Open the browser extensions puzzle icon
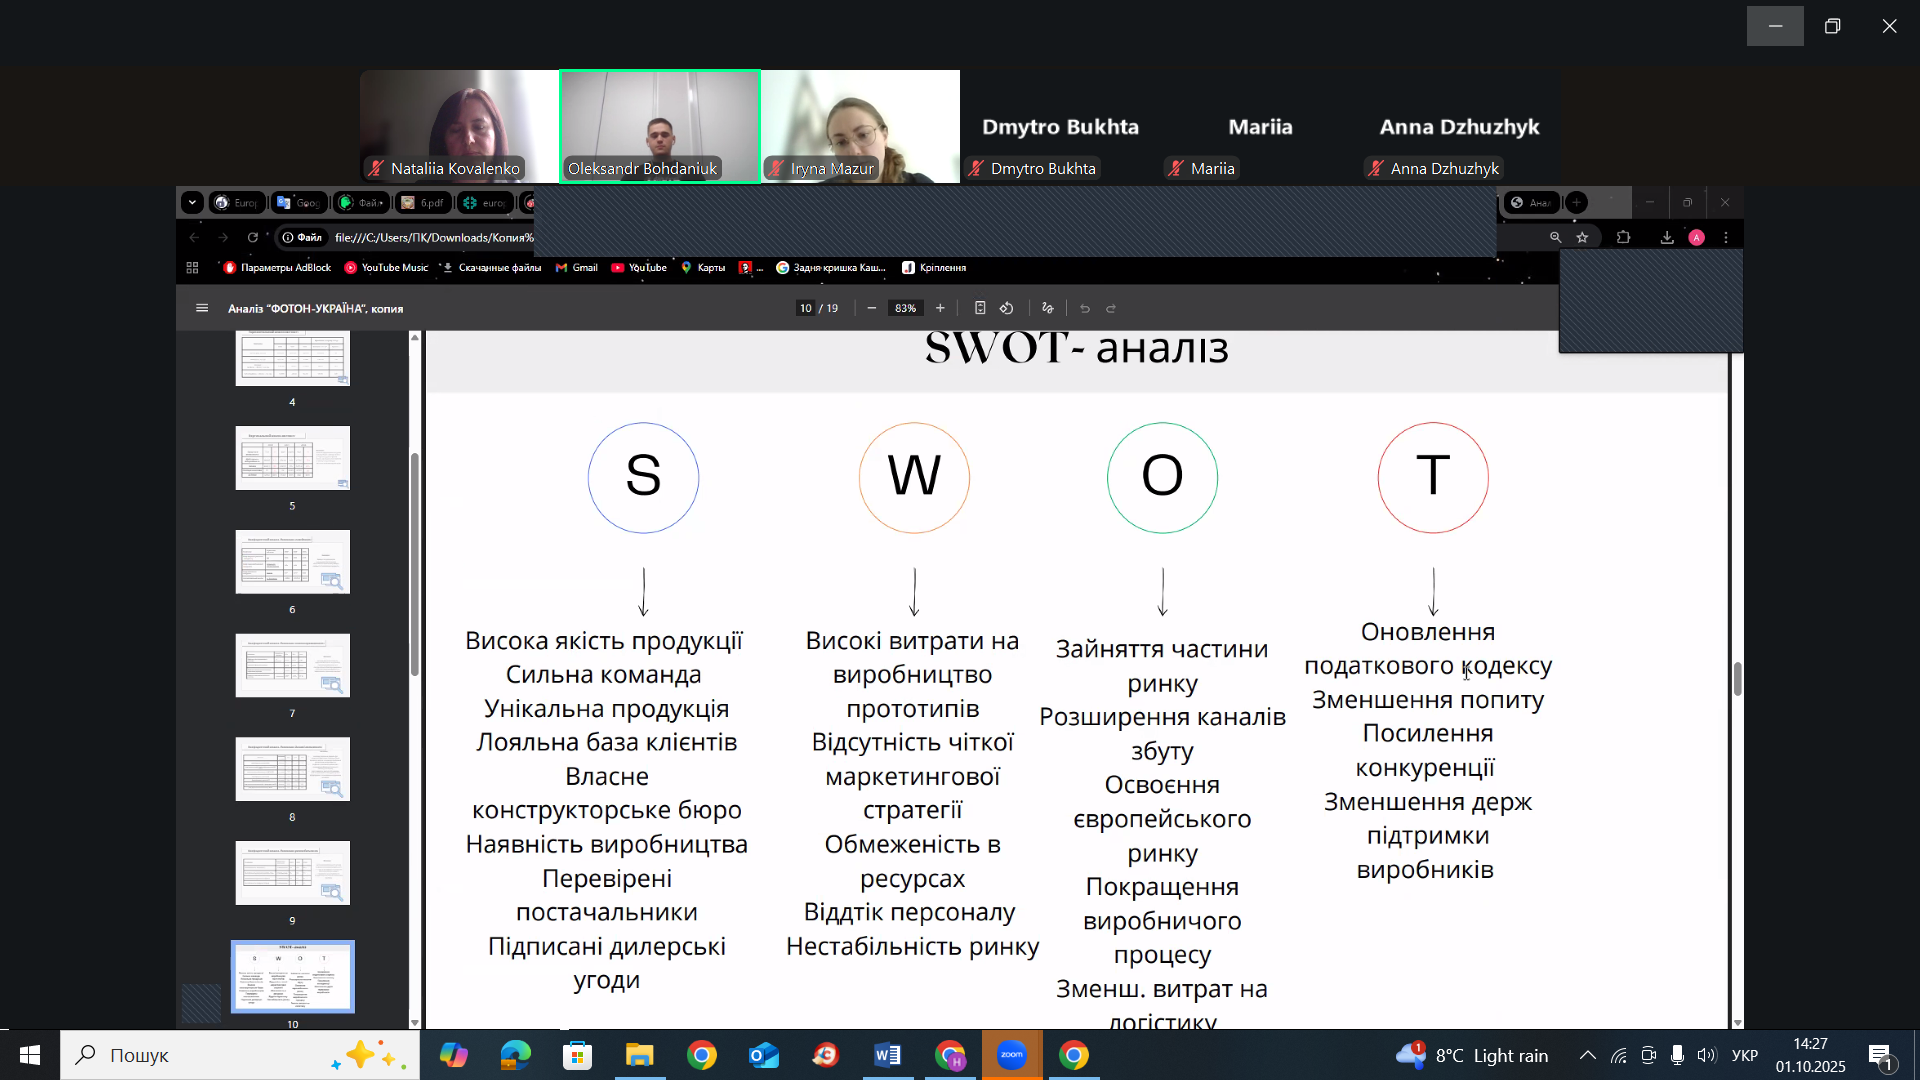The width and height of the screenshot is (1920, 1080). click(x=1623, y=237)
